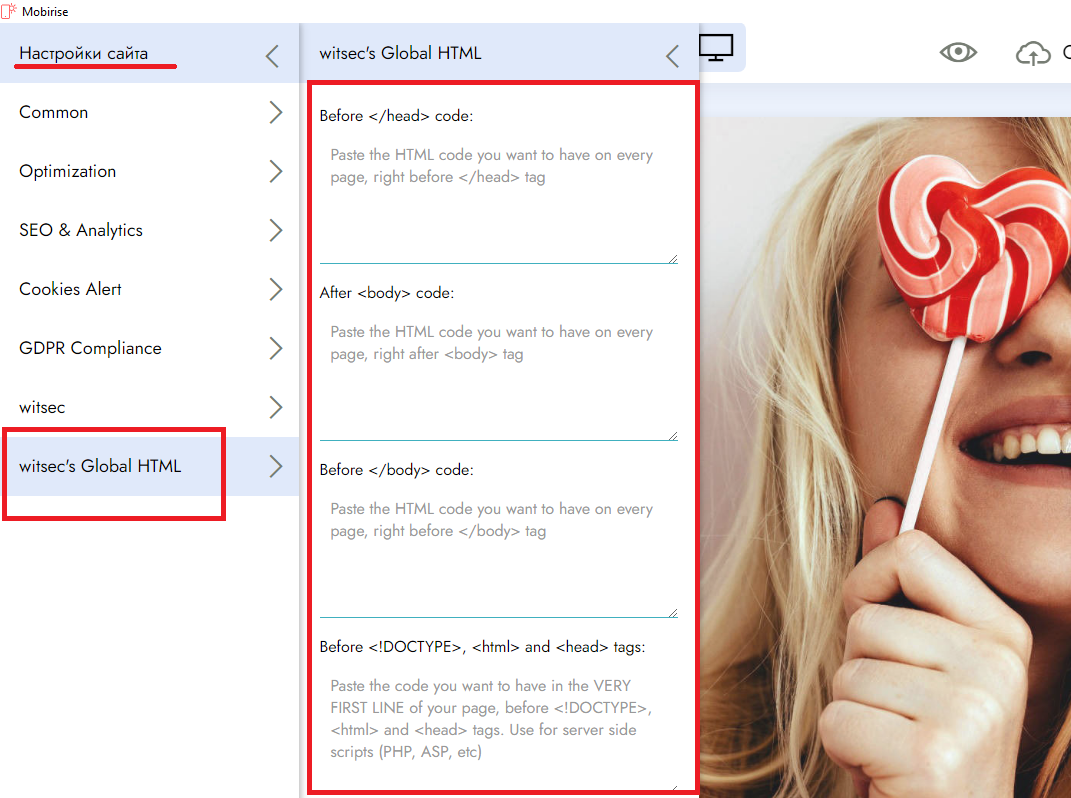Focus the After <body> code textarea

click(499, 378)
